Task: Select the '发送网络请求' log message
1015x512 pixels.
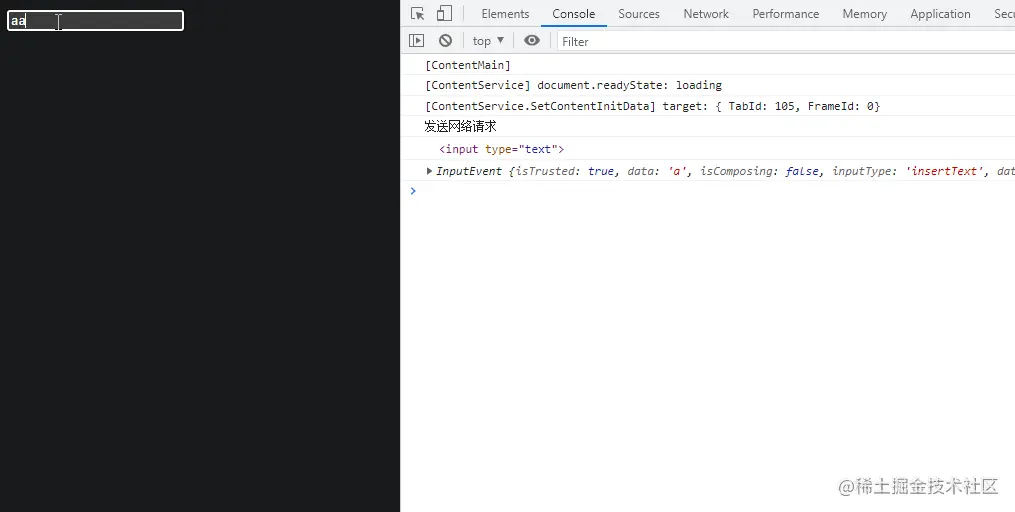Action: pyautogui.click(x=460, y=126)
